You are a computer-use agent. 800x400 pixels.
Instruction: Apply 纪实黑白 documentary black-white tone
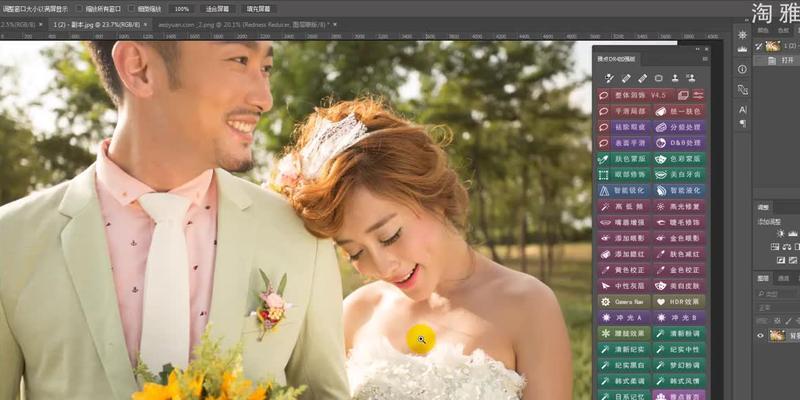(x=623, y=365)
